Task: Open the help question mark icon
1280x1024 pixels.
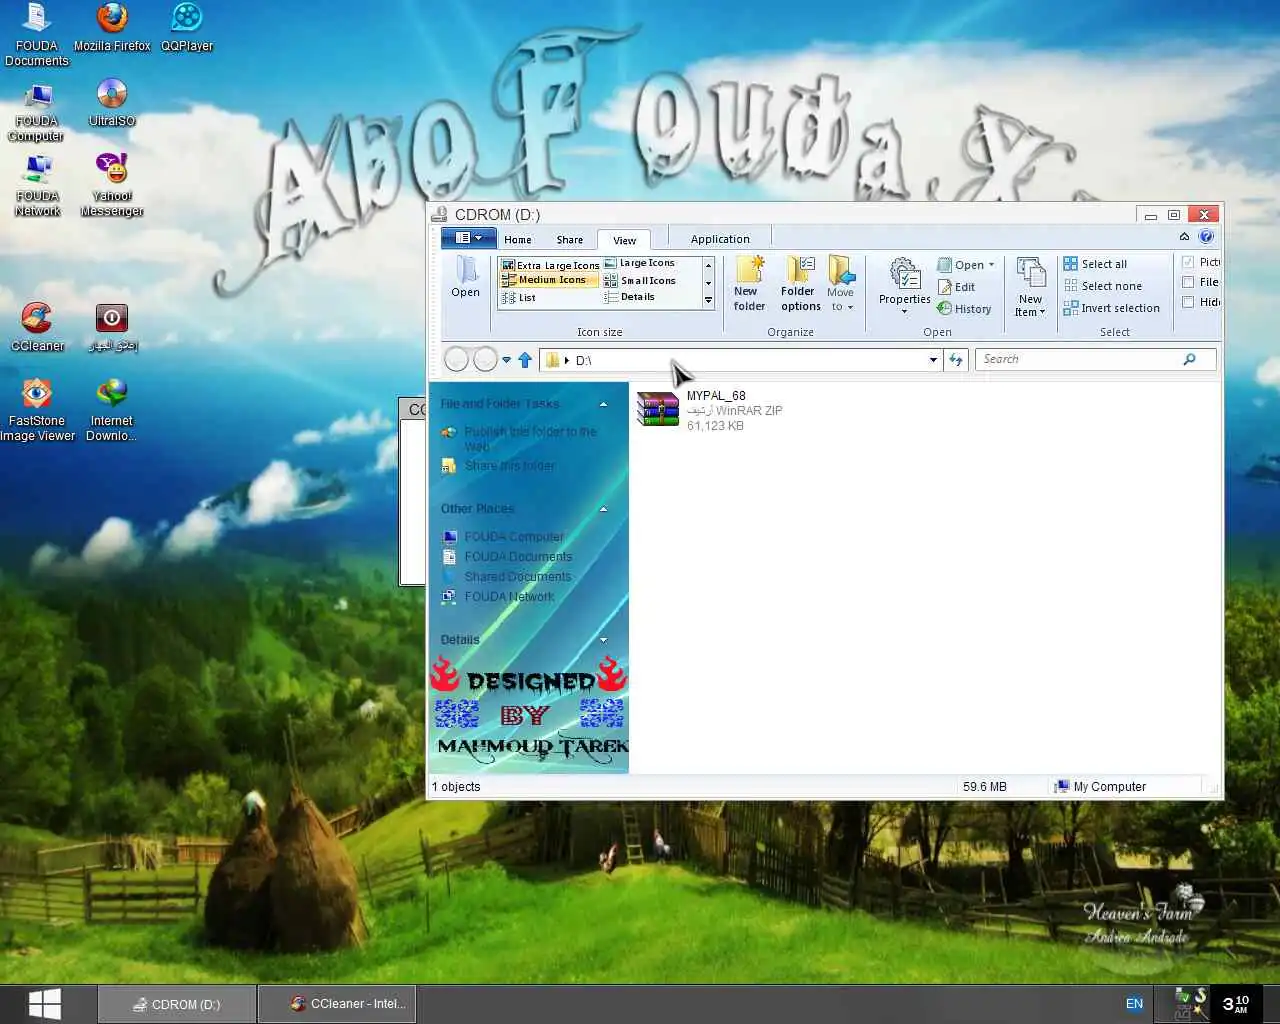Action: click(x=1206, y=237)
